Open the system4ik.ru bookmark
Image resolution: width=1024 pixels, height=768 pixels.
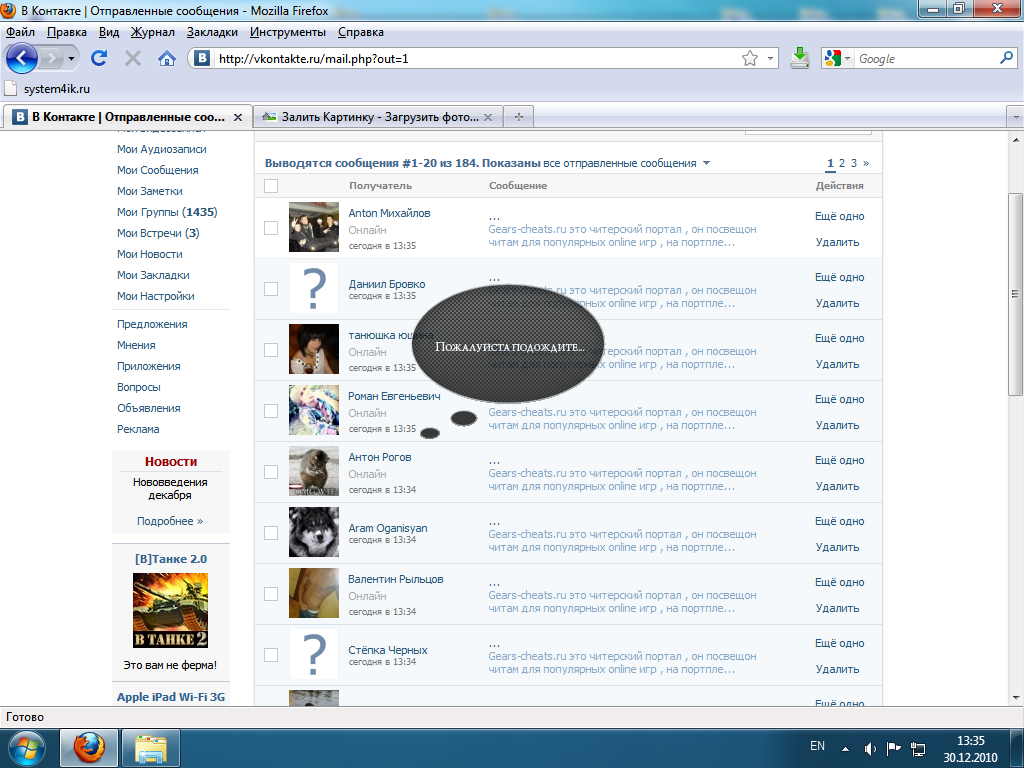pos(47,89)
